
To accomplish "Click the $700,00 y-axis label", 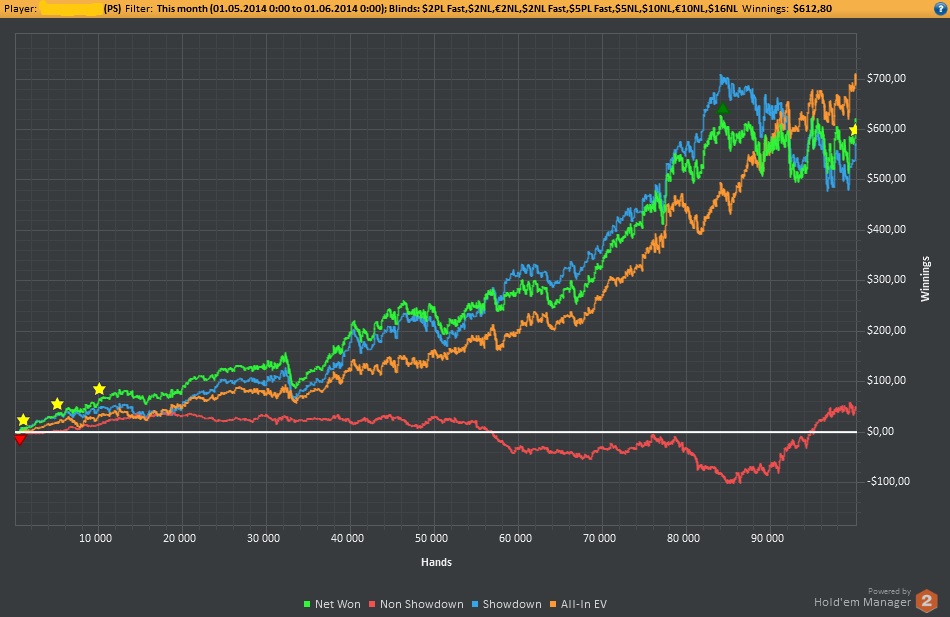I will [885, 79].
